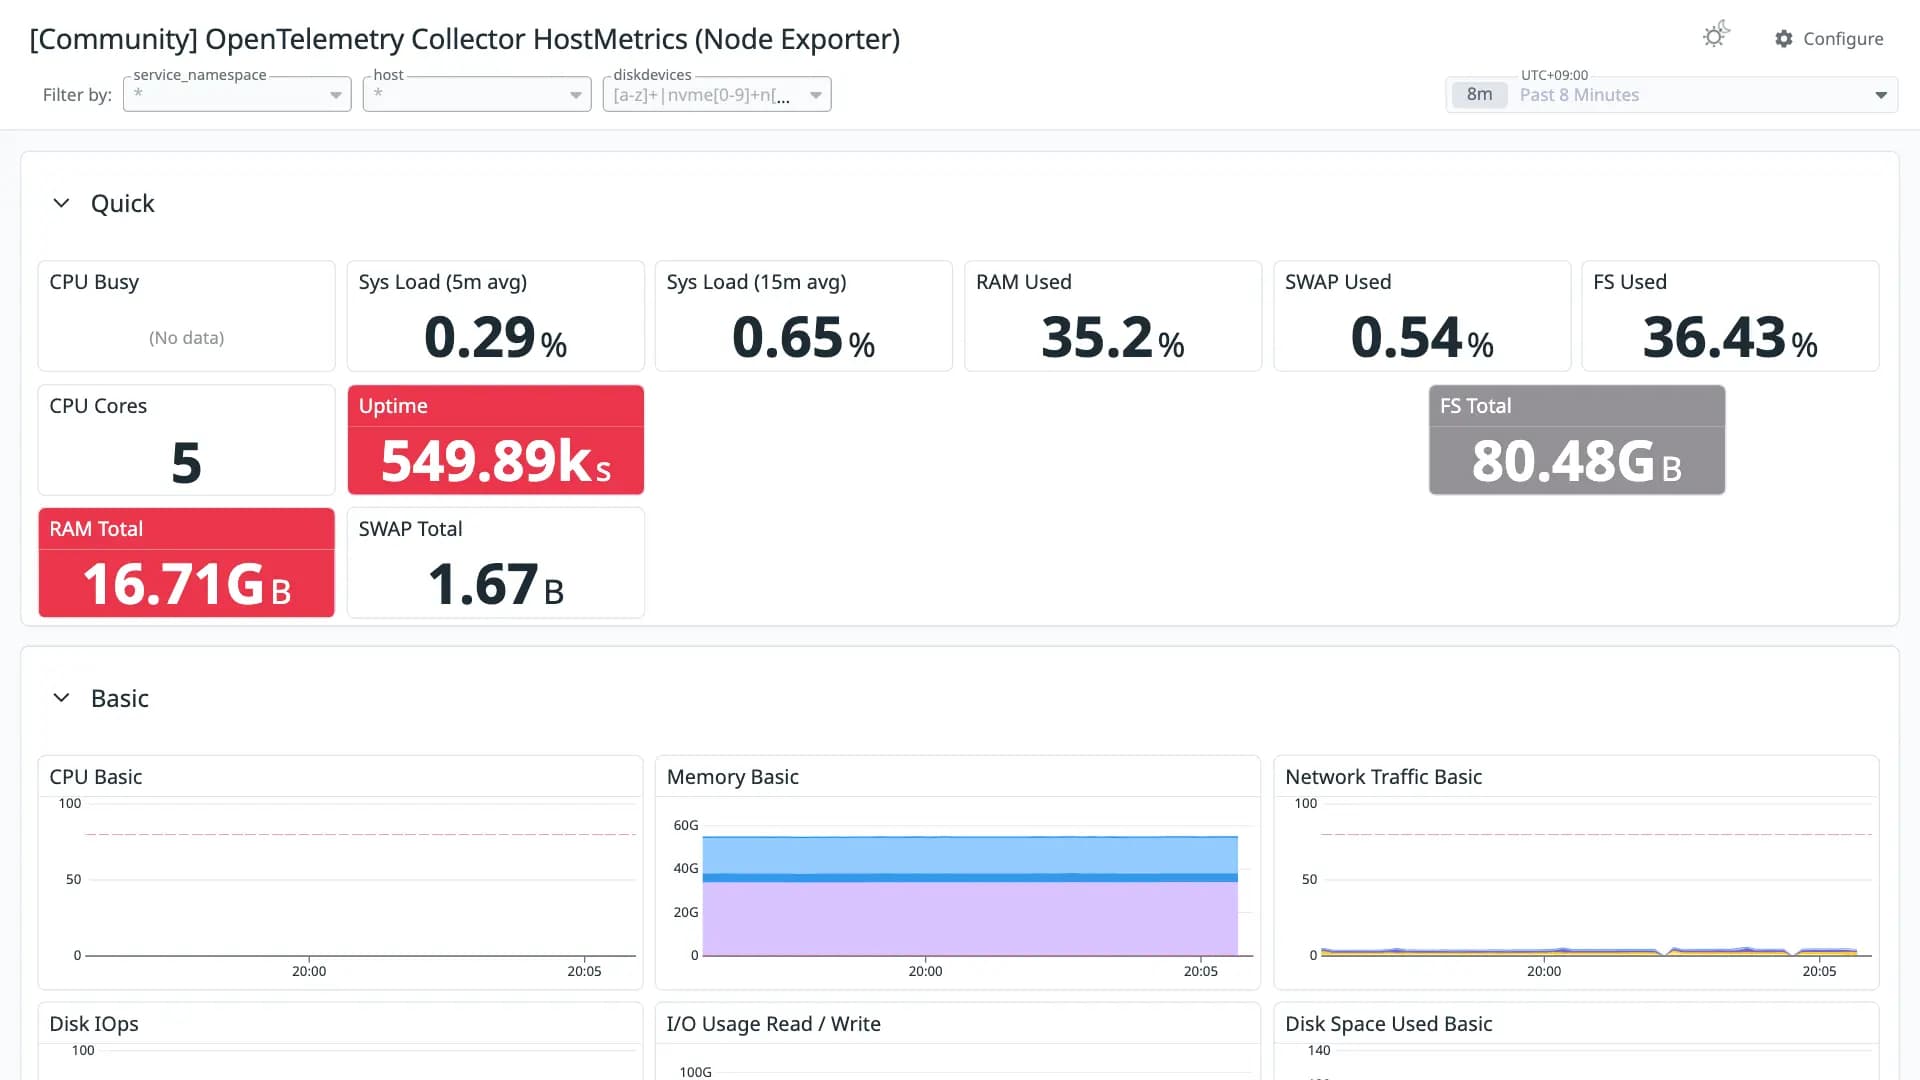
Task: Click the dashboard title heading
Action: (465, 39)
